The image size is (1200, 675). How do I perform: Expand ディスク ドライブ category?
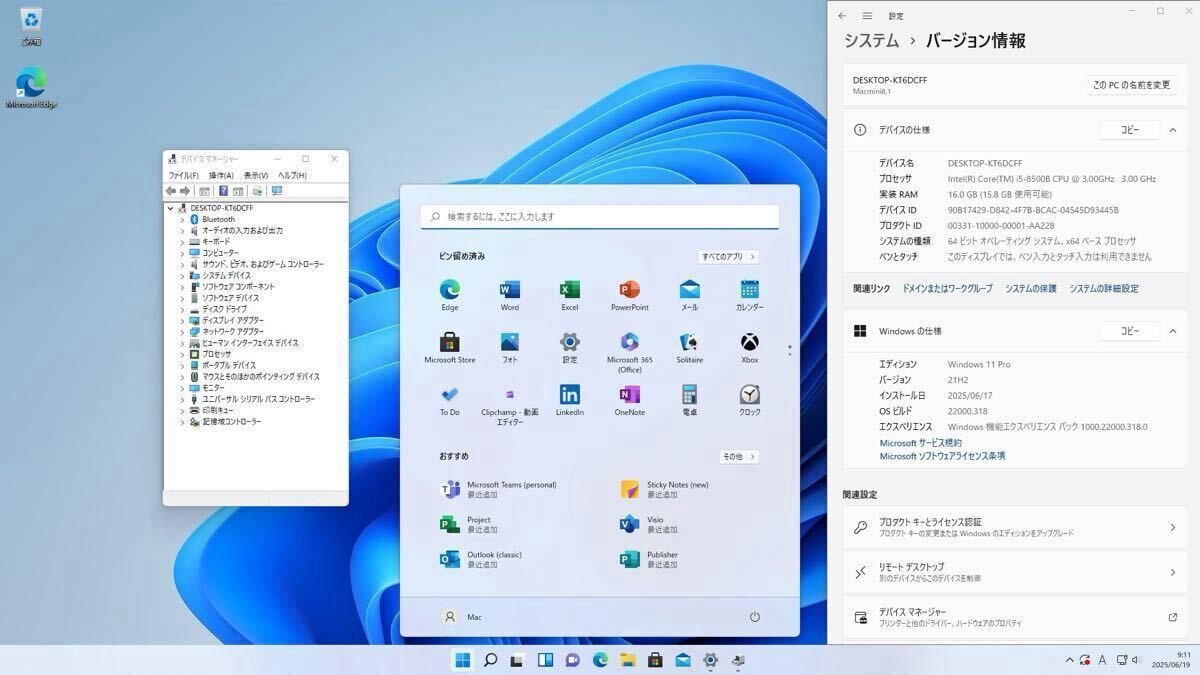point(182,309)
